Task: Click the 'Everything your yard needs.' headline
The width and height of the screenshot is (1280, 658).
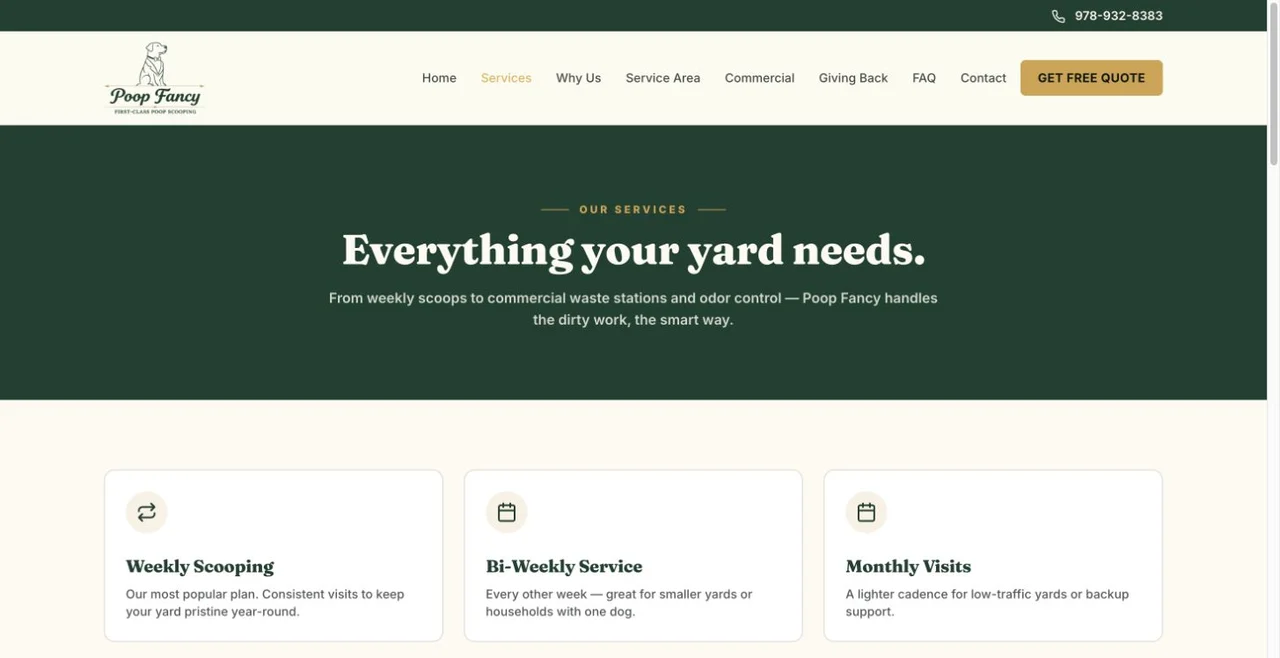Action: click(x=634, y=250)
